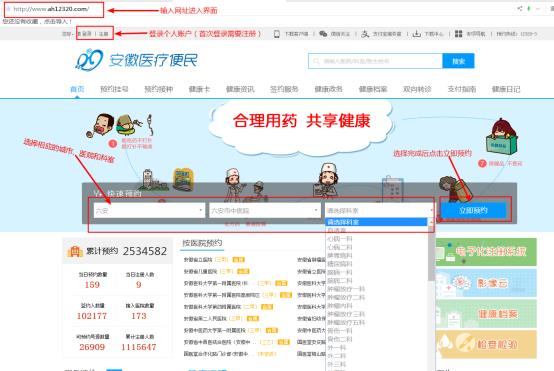
Task: Click the WeChat icon in top bar
Action: point(323,34)
